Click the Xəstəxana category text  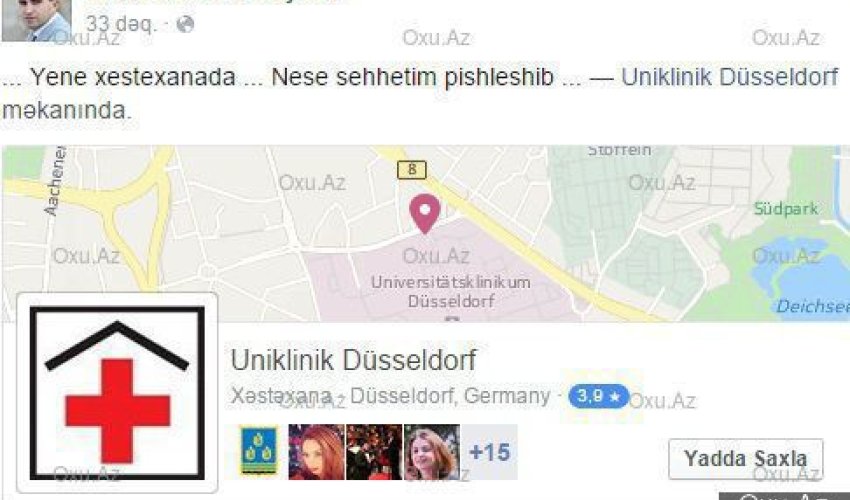(x=281, y=396)
